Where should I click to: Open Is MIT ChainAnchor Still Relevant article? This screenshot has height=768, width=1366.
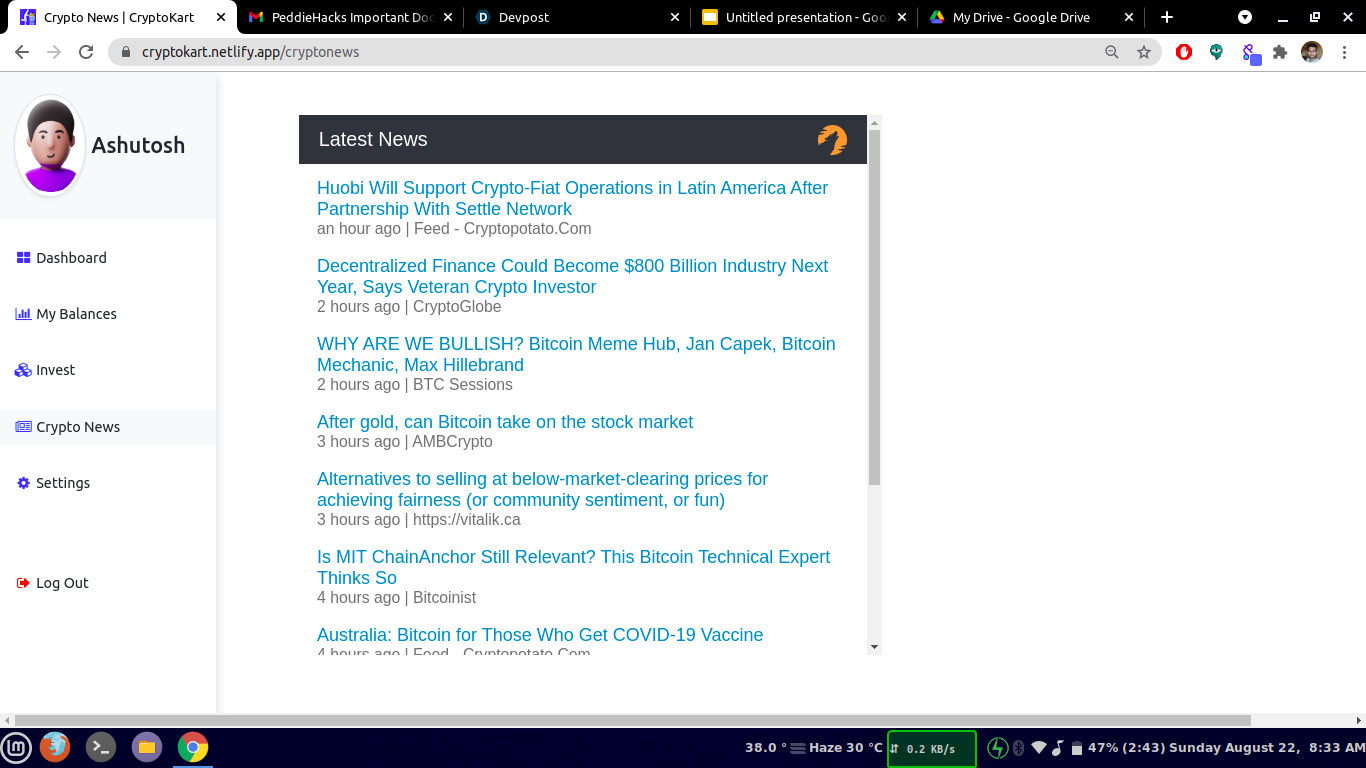pos(573,567)
